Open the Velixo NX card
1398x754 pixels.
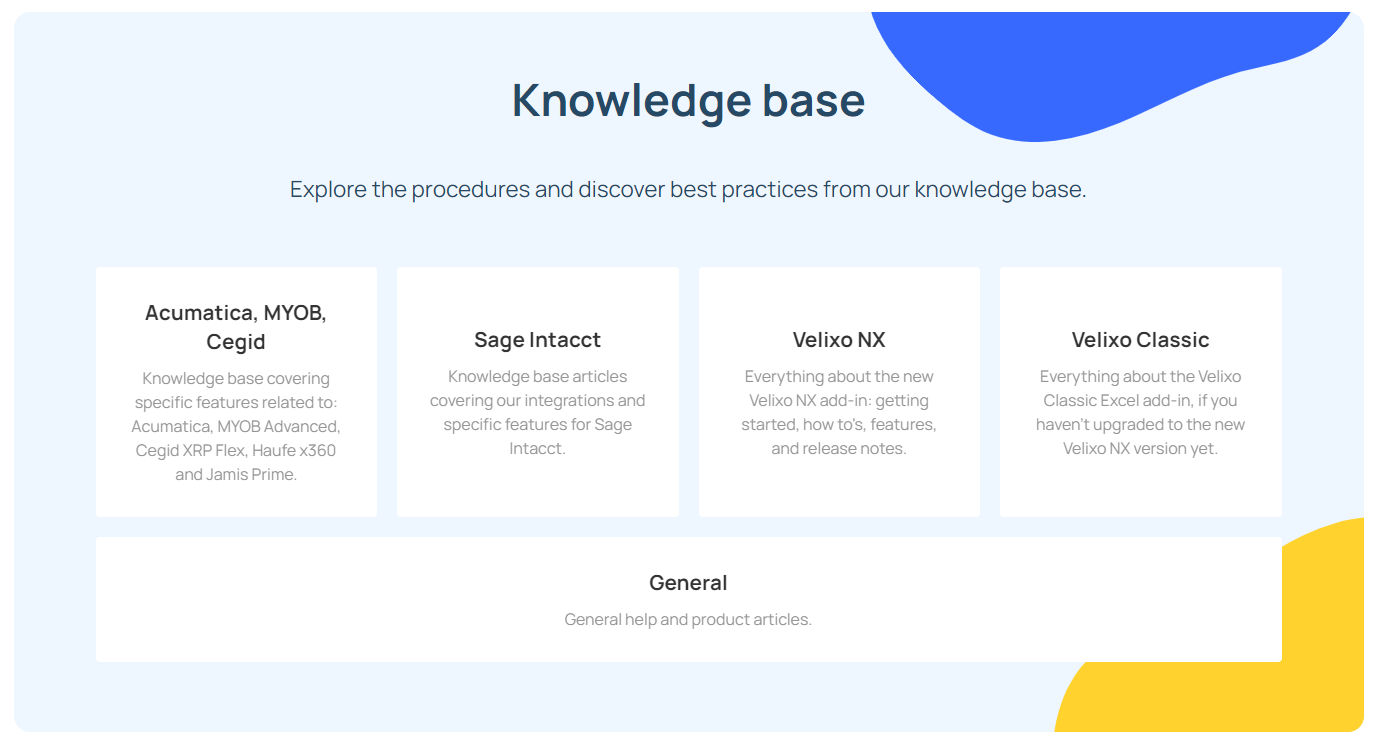pyautogui.click(x=839, y=392)
